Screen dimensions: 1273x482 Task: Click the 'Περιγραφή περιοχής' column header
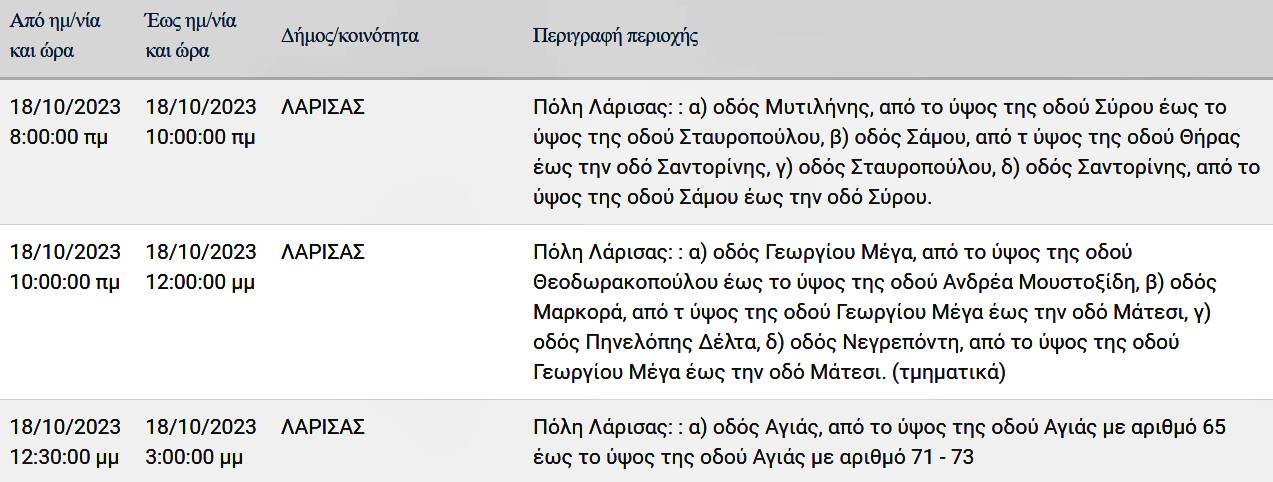(x=616, y=36)
